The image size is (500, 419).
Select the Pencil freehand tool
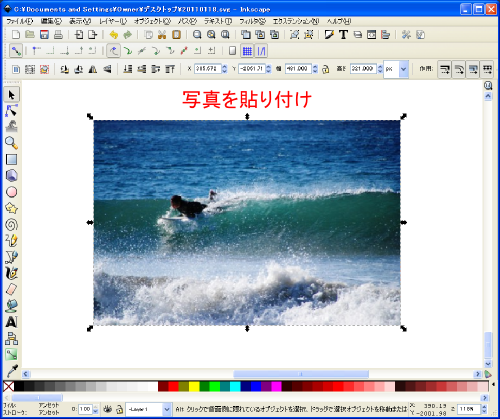coord(12,241)
